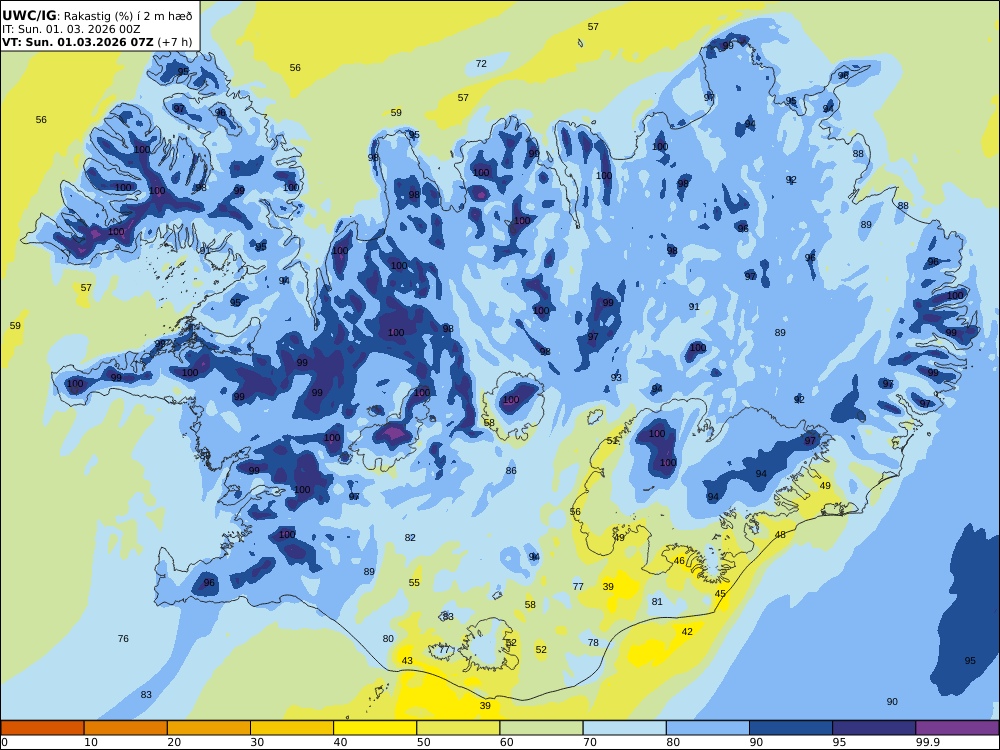Click the 80–90 medium blue legend swatch

pos(707,728)
